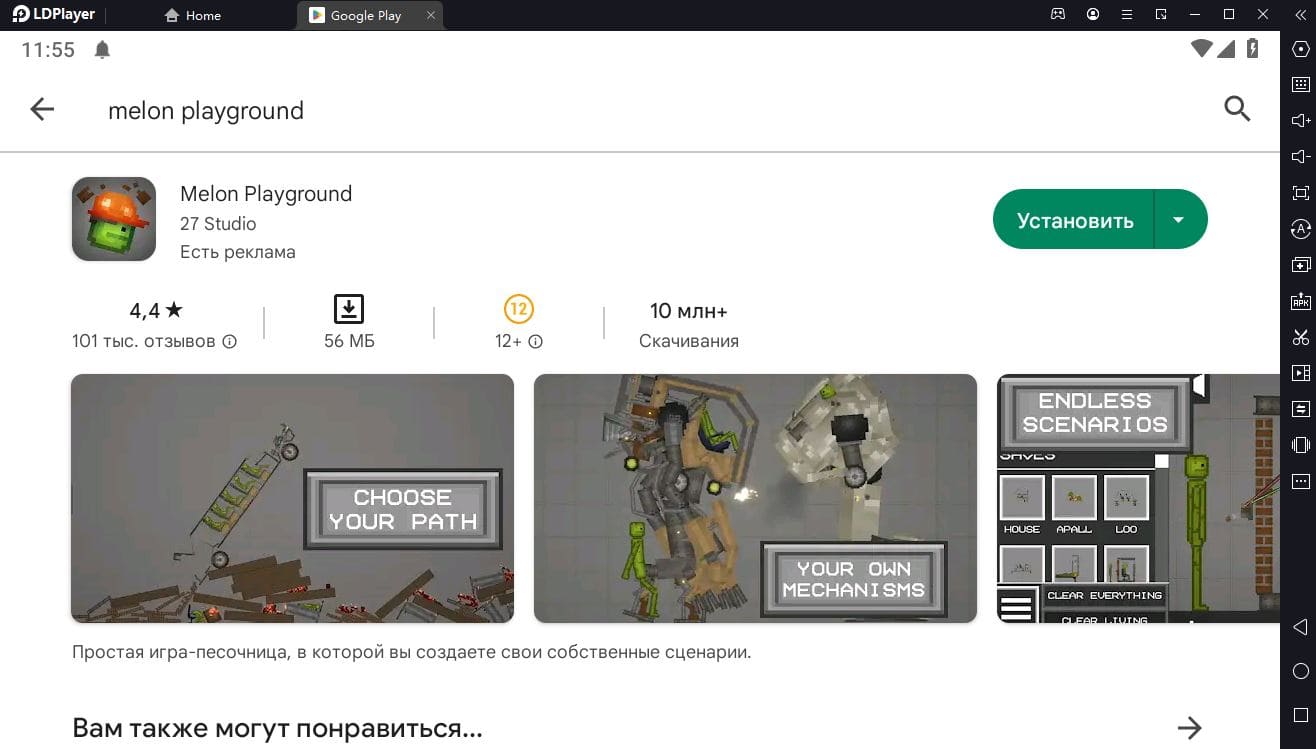The width and height of the screenshot is (1316, 749).
Task: Increase volume with the sidebar speaker plus icon
Action: click(1300, 121)
